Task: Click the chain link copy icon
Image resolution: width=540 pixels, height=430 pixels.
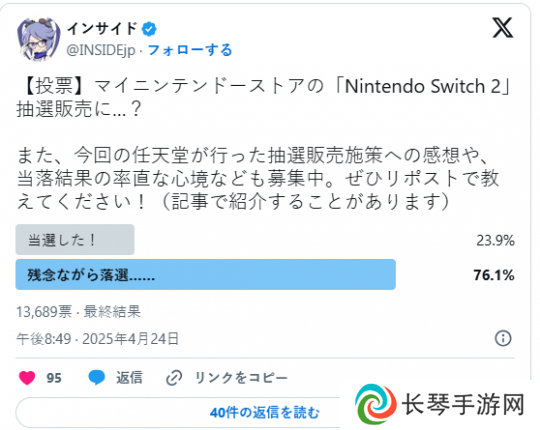Action: click(x=174, y=378)
